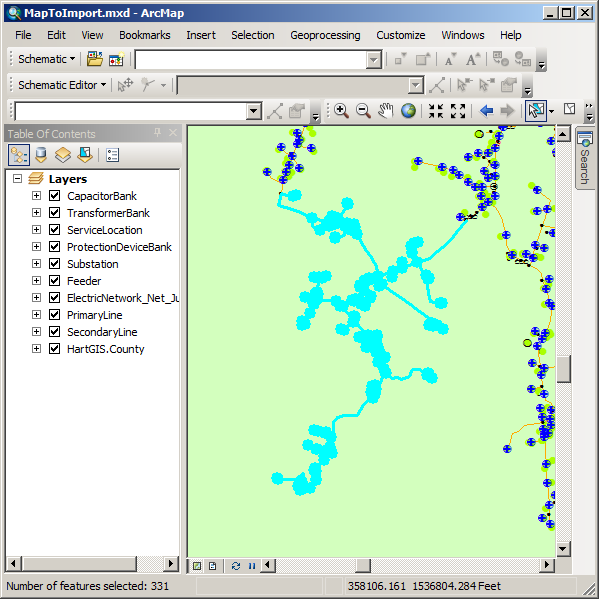This screenshot has width=599, height=599.
Task: Toggle ProtectionDeviceBank layer checkbox
Action: [54, 247]
